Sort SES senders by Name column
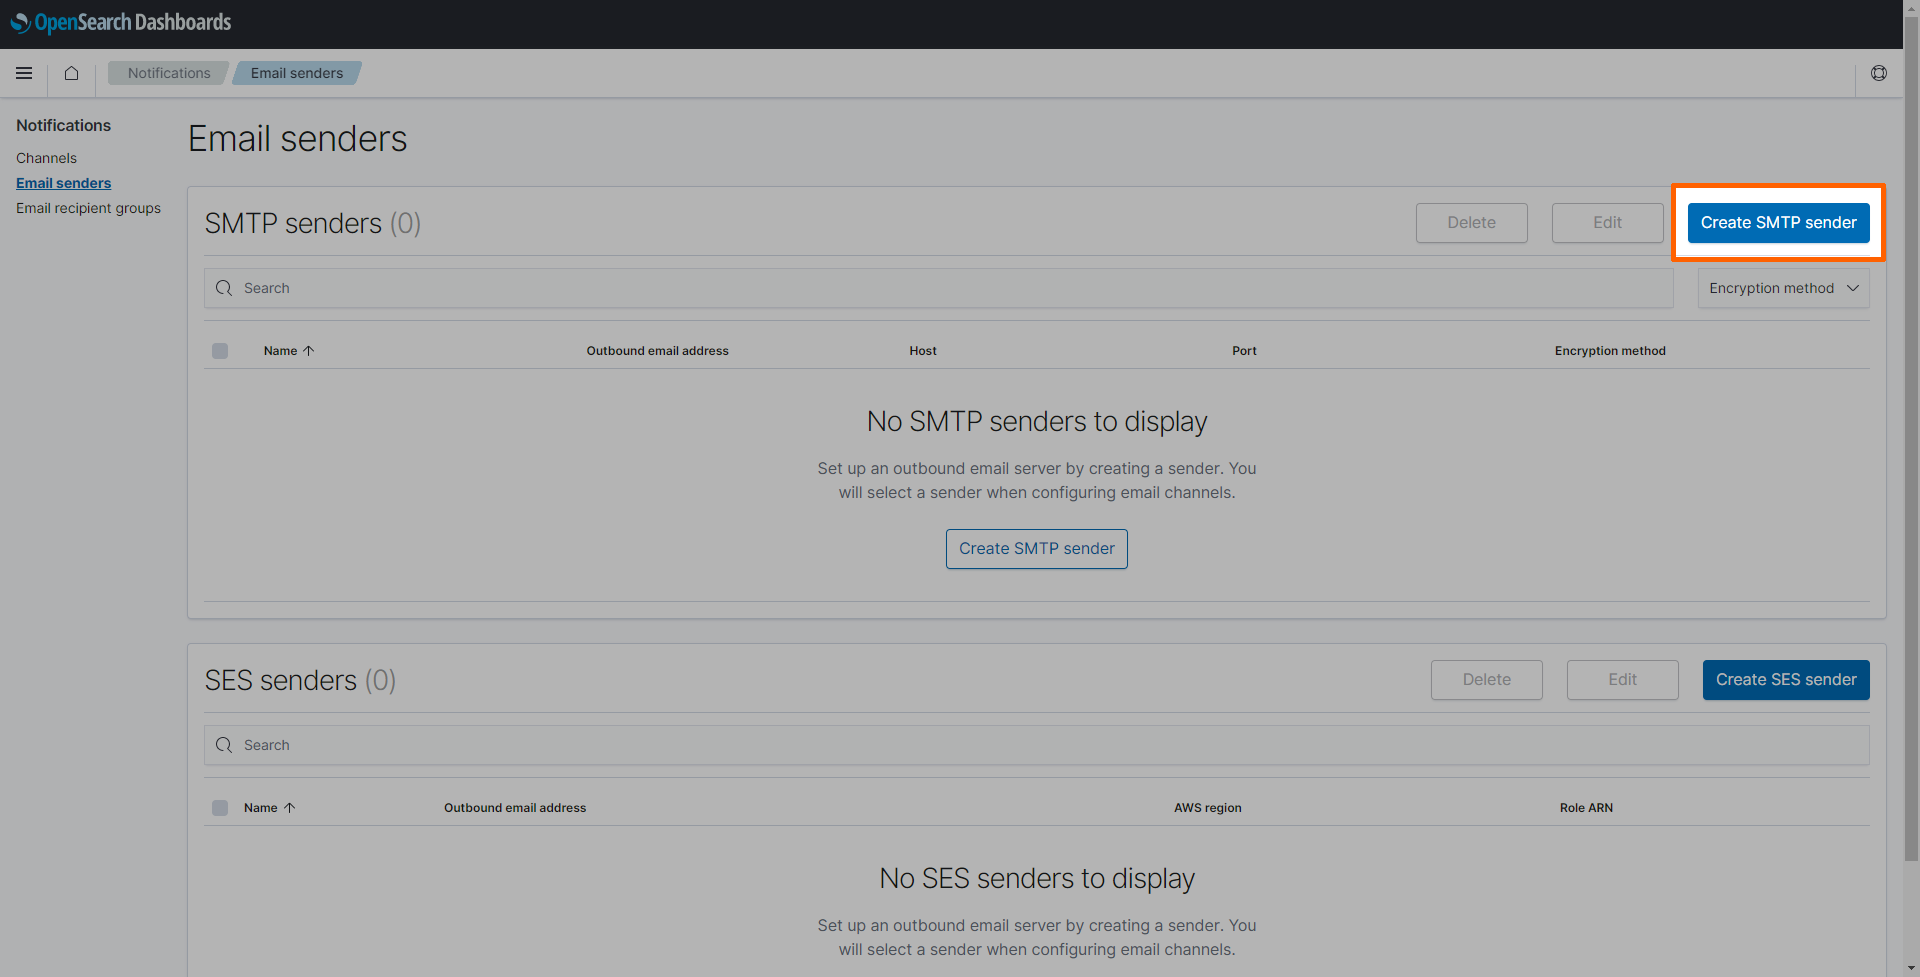 click(269, 808)
